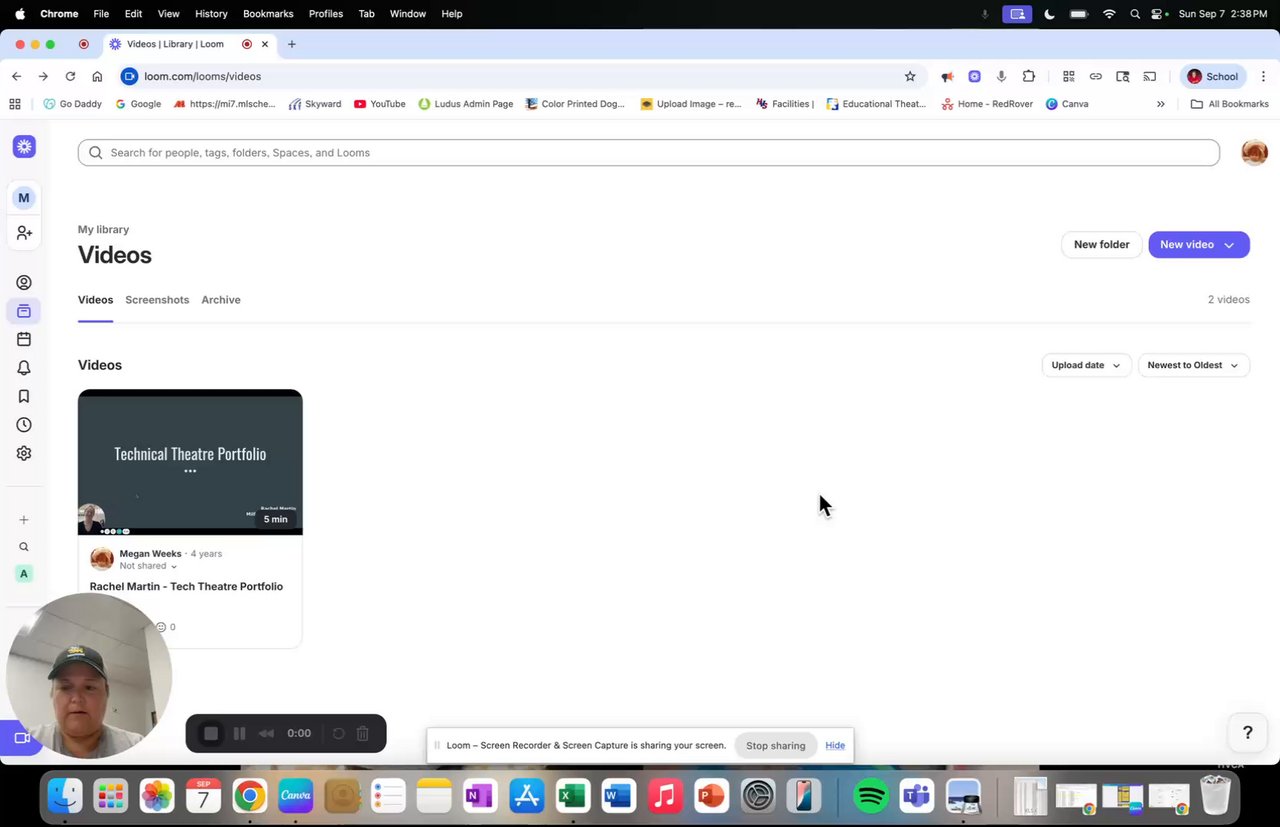Open the Library icon in Loom sidebar
This screenshot has width=1280, height=827.
pos(24,311)
